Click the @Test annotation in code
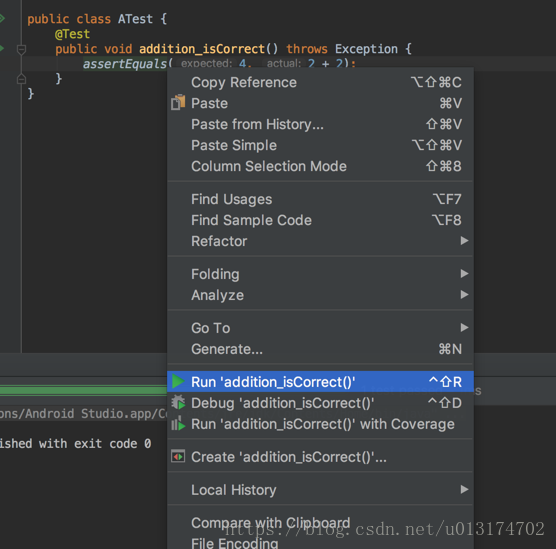Screen dimensions: 556x549 (72, 34)
